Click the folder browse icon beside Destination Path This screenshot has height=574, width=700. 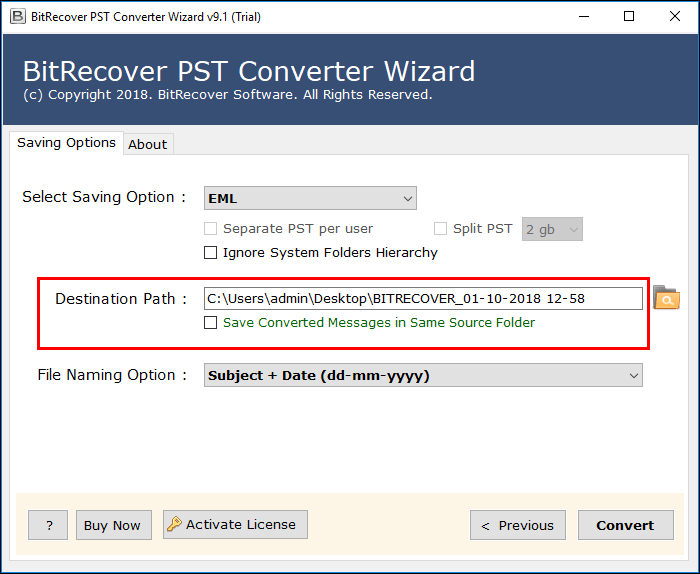[666, 298]
